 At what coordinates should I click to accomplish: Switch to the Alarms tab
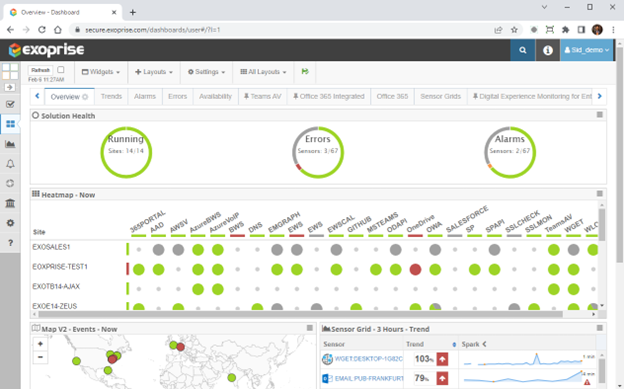coord(145,96)
